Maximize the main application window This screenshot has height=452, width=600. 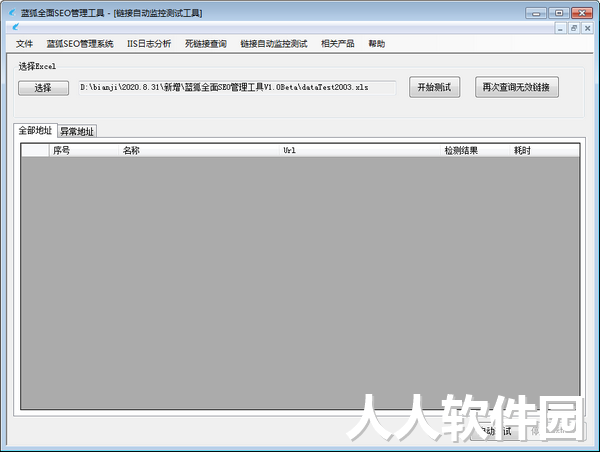[x=559, y=13]
